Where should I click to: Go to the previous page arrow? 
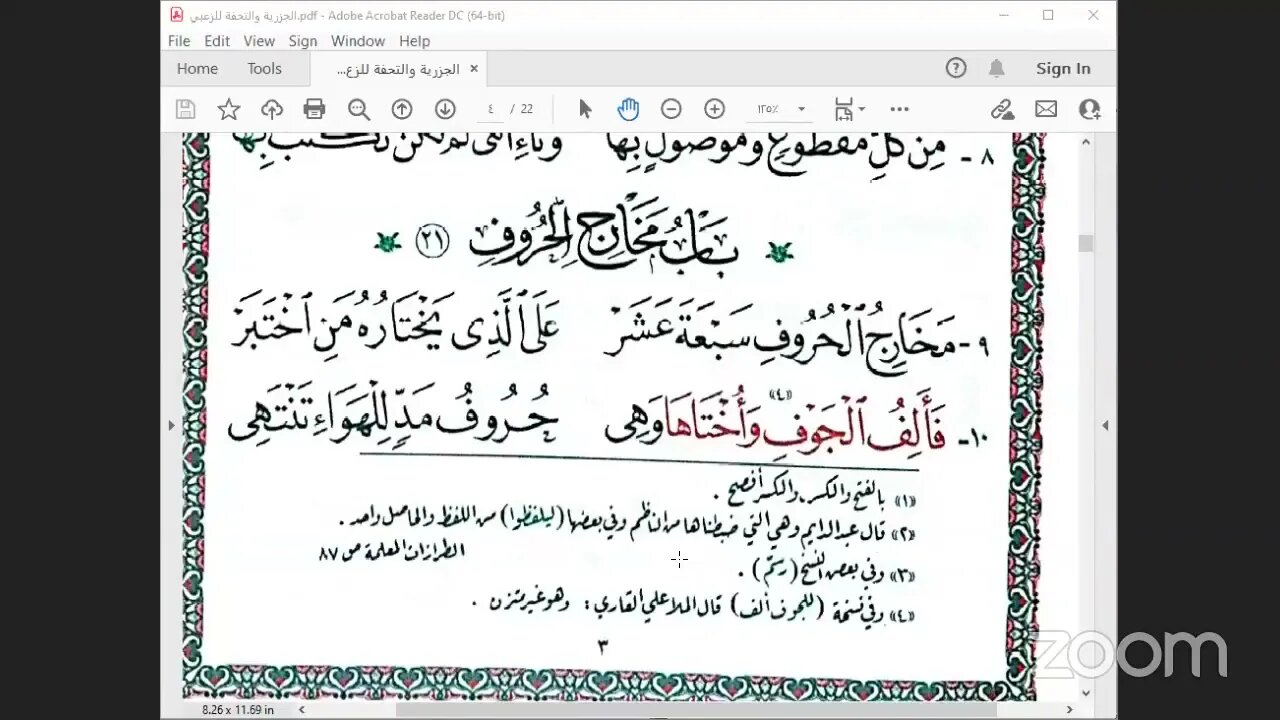(x=402, y=110)
